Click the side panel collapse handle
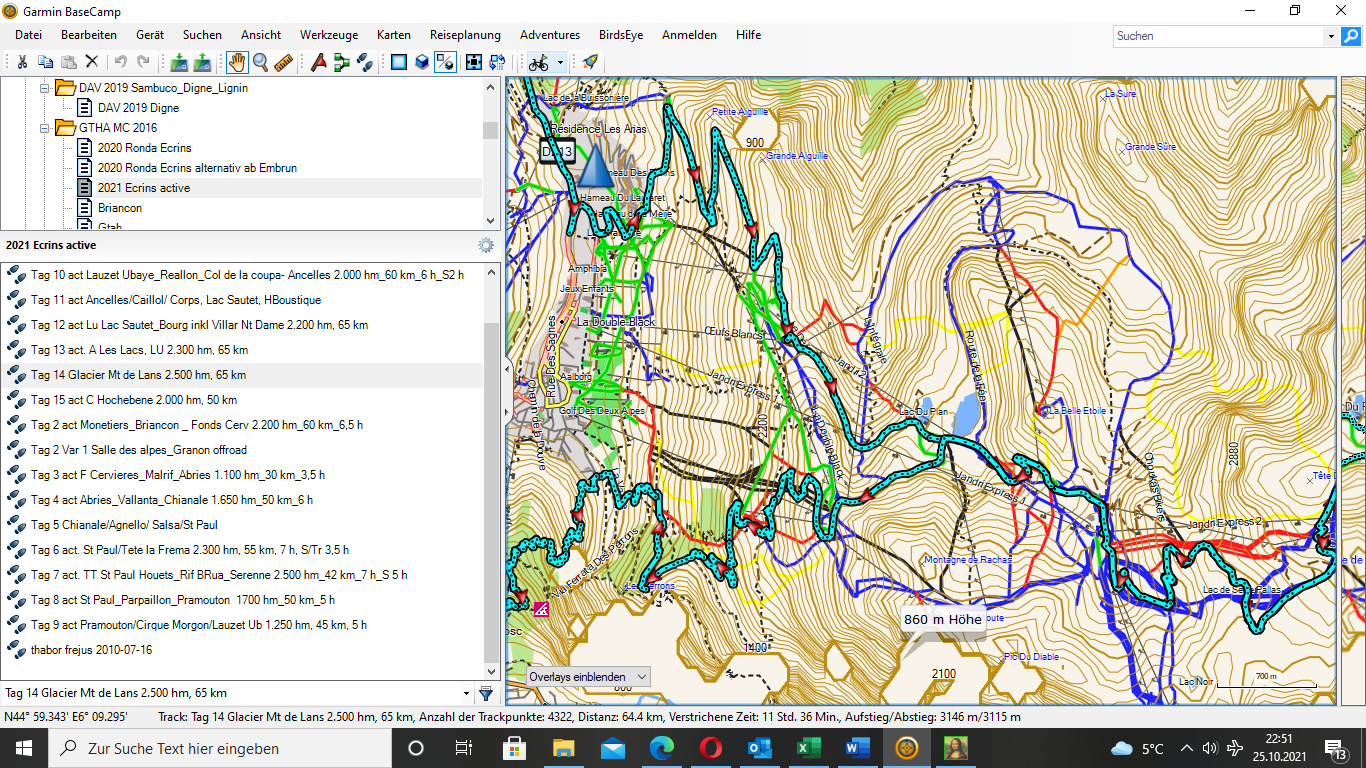Screen dimensions: 1366x768 tap(506, 369)
